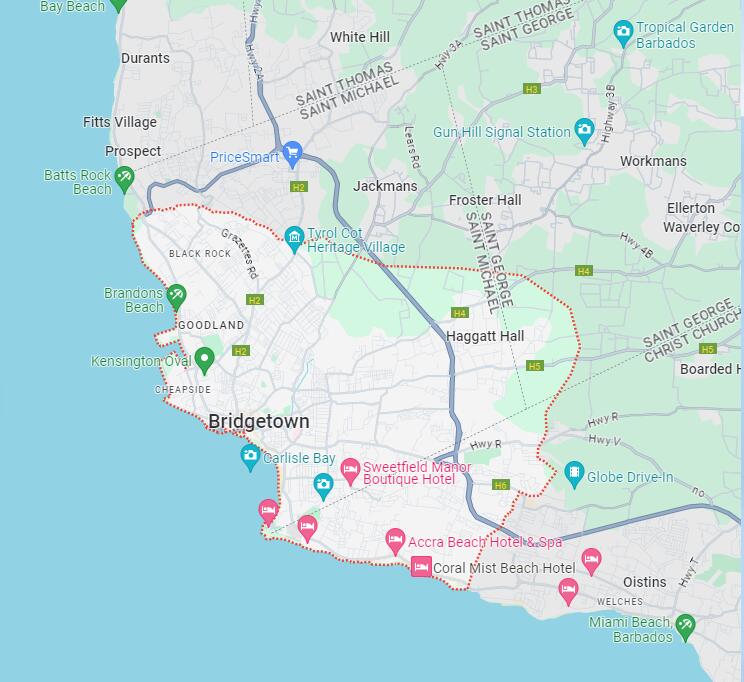744x682 pixels.
Task: Open the Batts Rock Beach umbrella pin
Action: (x=124, y=179)
